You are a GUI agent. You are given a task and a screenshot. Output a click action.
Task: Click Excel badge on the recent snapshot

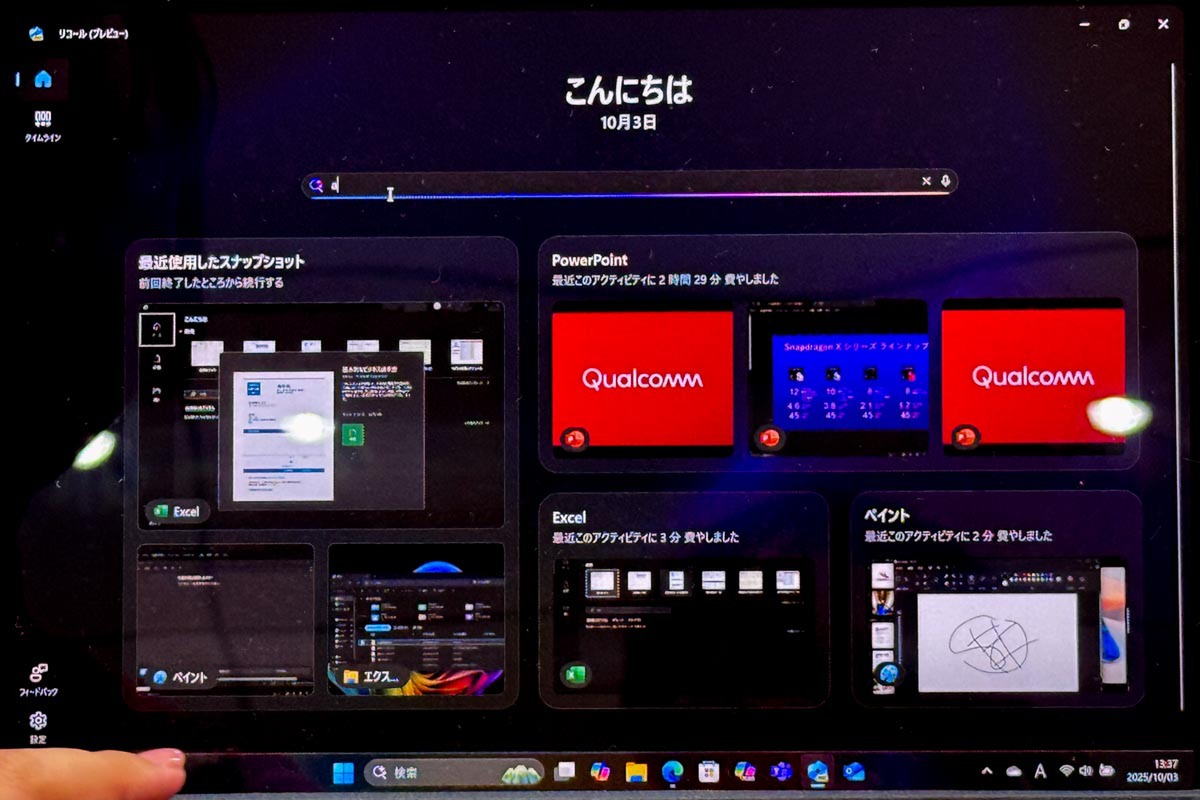[x=177, y=511]
